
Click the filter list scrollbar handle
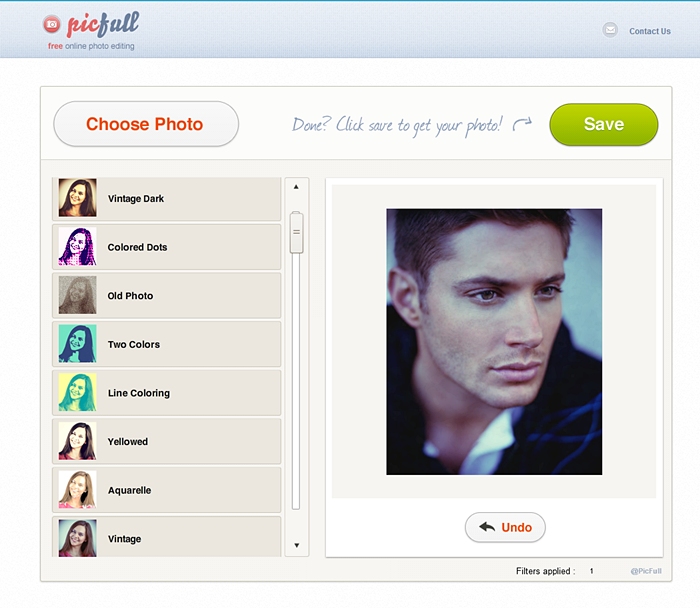tap(296, 232)
